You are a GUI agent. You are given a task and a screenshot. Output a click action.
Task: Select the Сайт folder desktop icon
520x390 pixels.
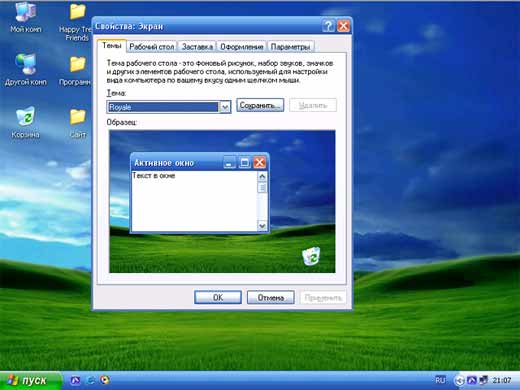[x=78, y=123]
